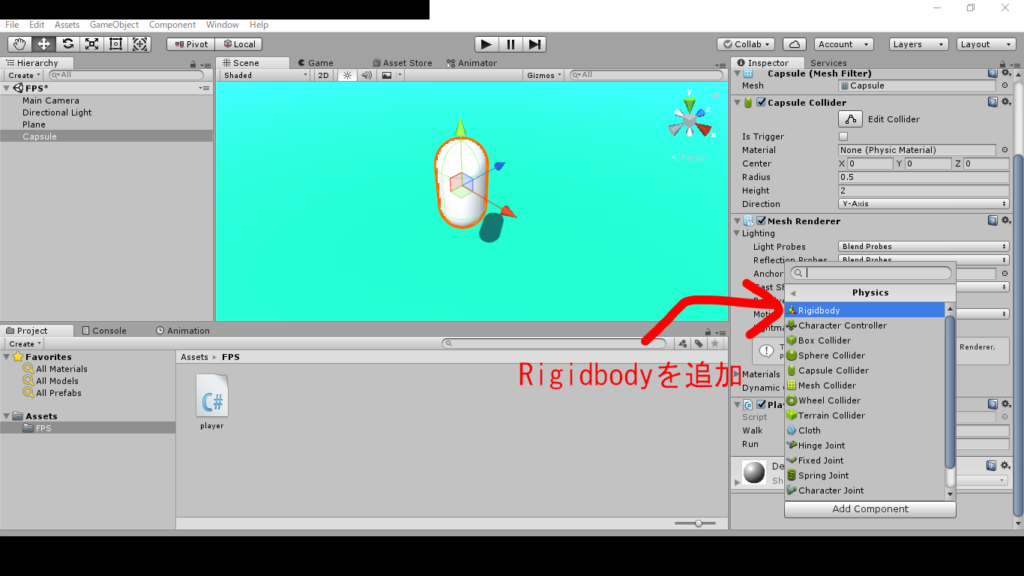Open the Layers dropdown
This screenshot has width=1024, height=576.
click(916, 44)
